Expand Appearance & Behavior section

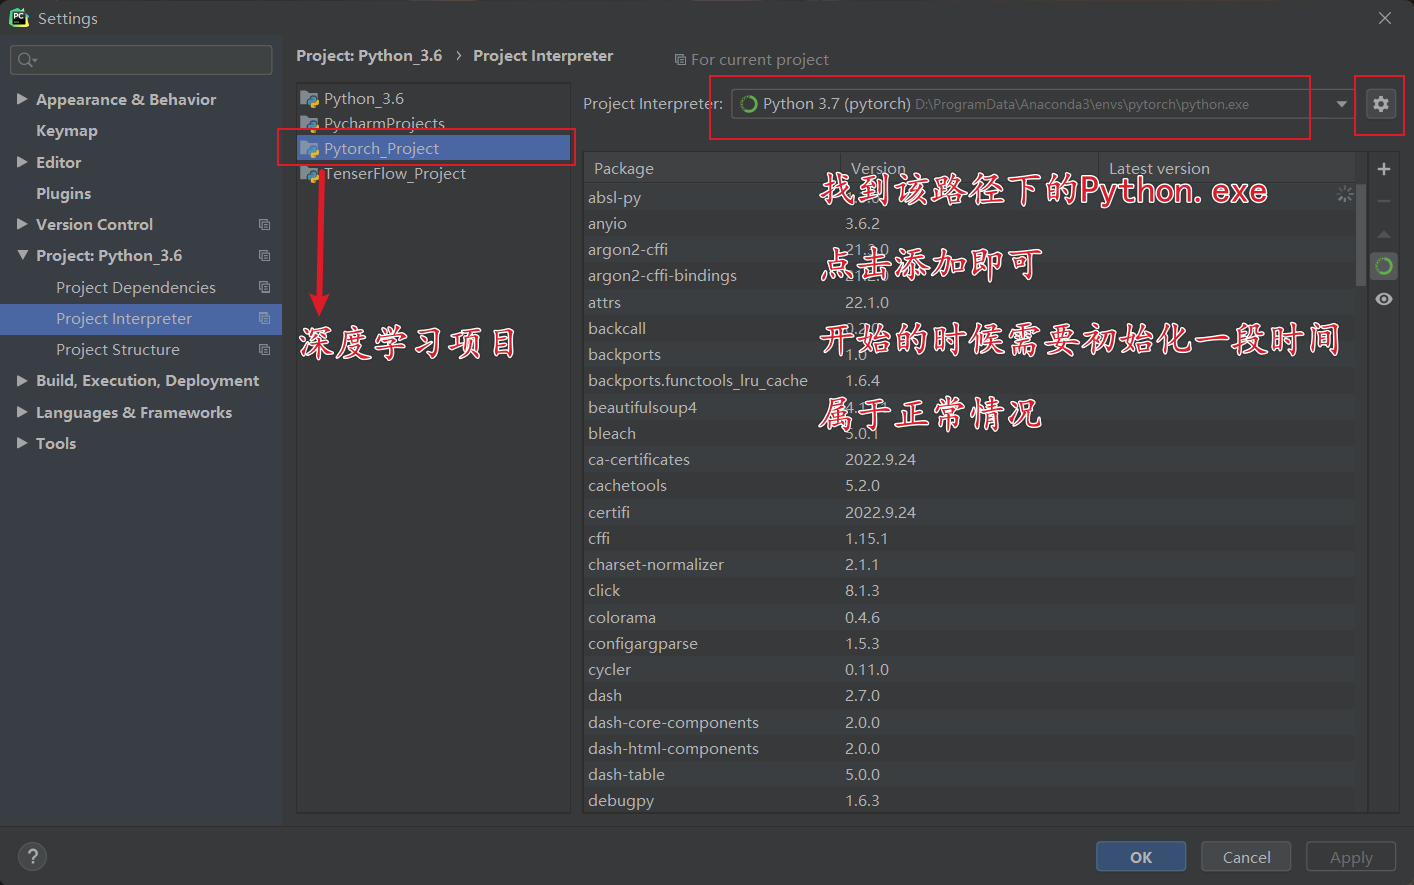click(x=22, y=99)
